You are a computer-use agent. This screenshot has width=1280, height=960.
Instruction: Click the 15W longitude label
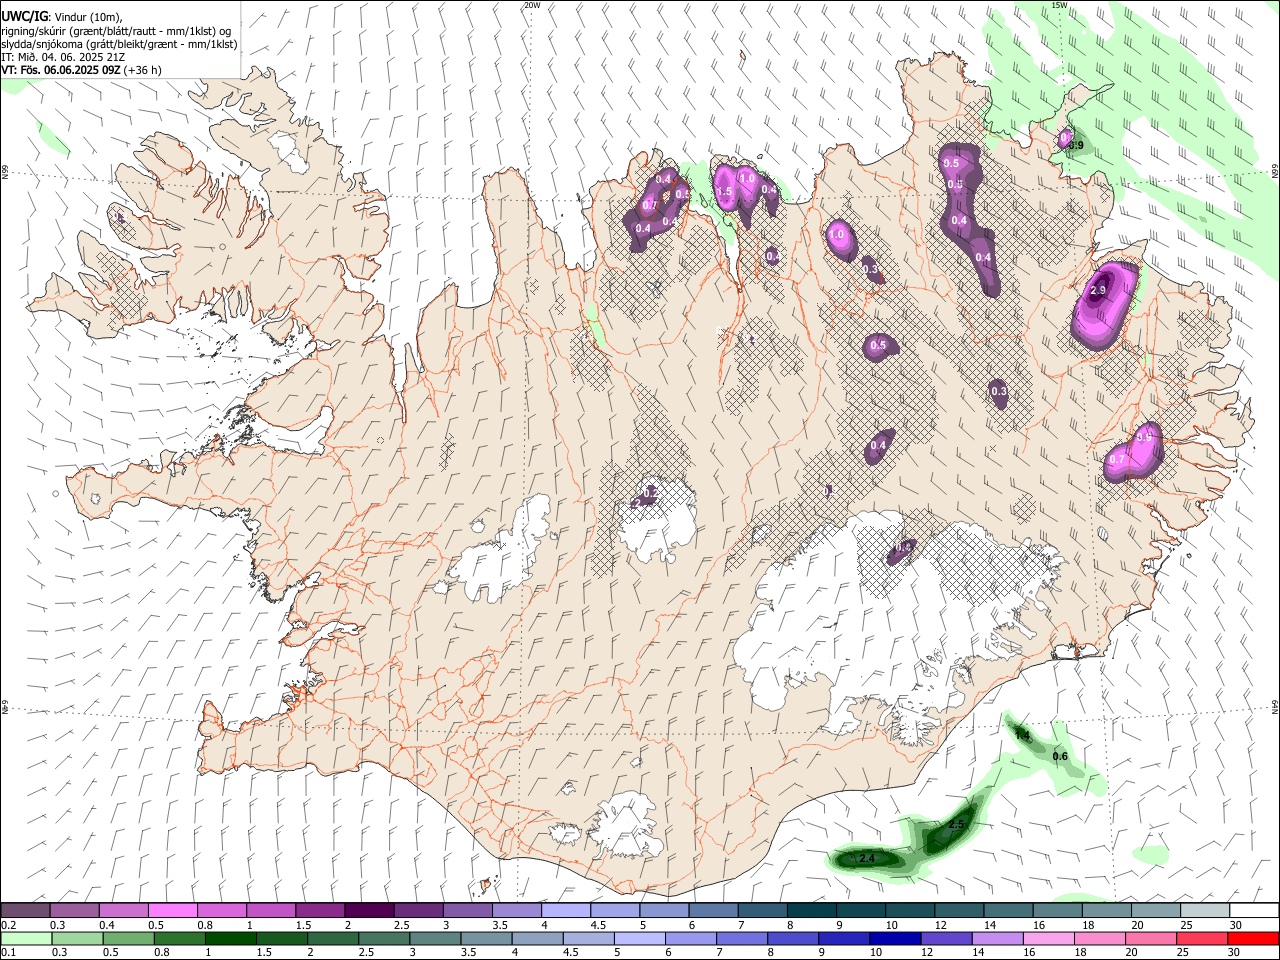click(1059, 5)
